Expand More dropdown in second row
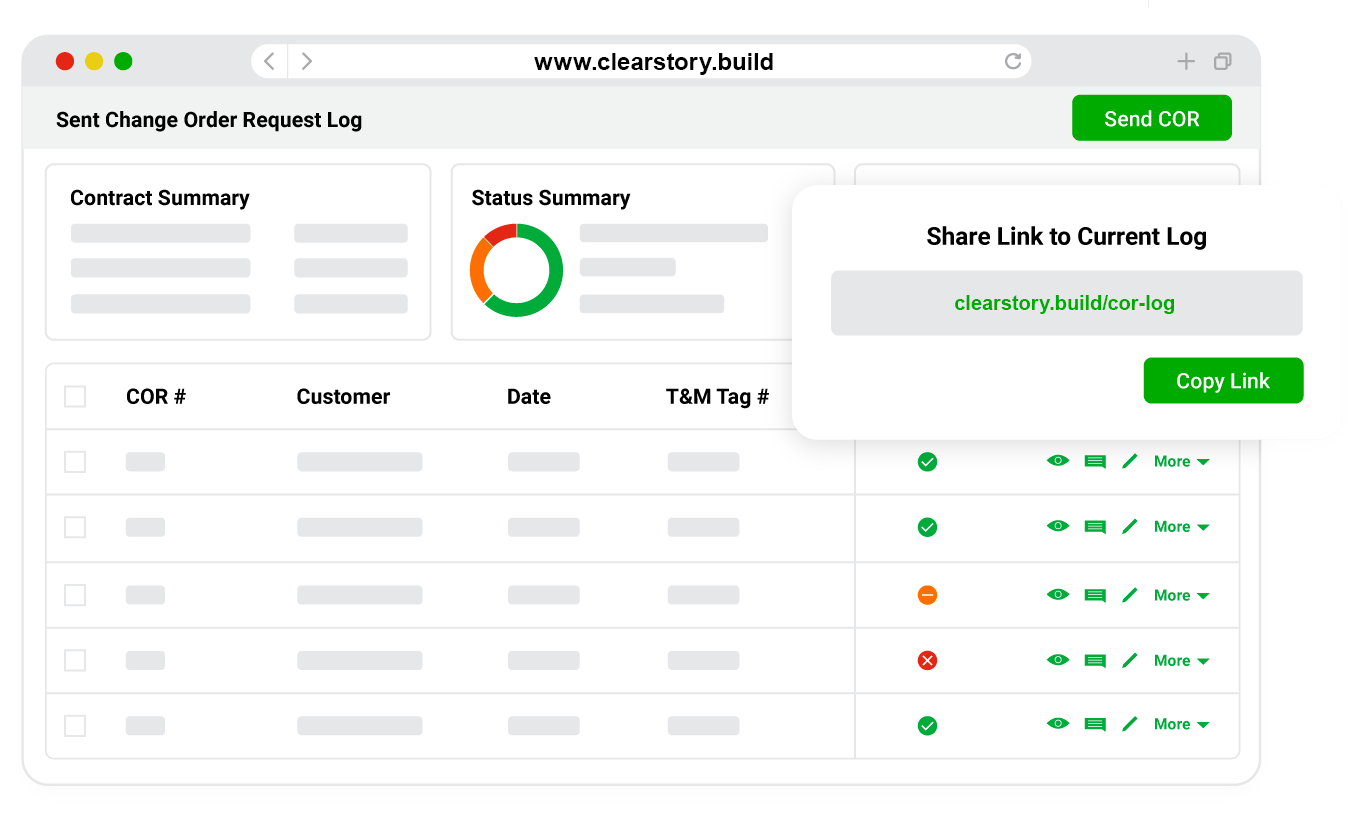 1181,526
